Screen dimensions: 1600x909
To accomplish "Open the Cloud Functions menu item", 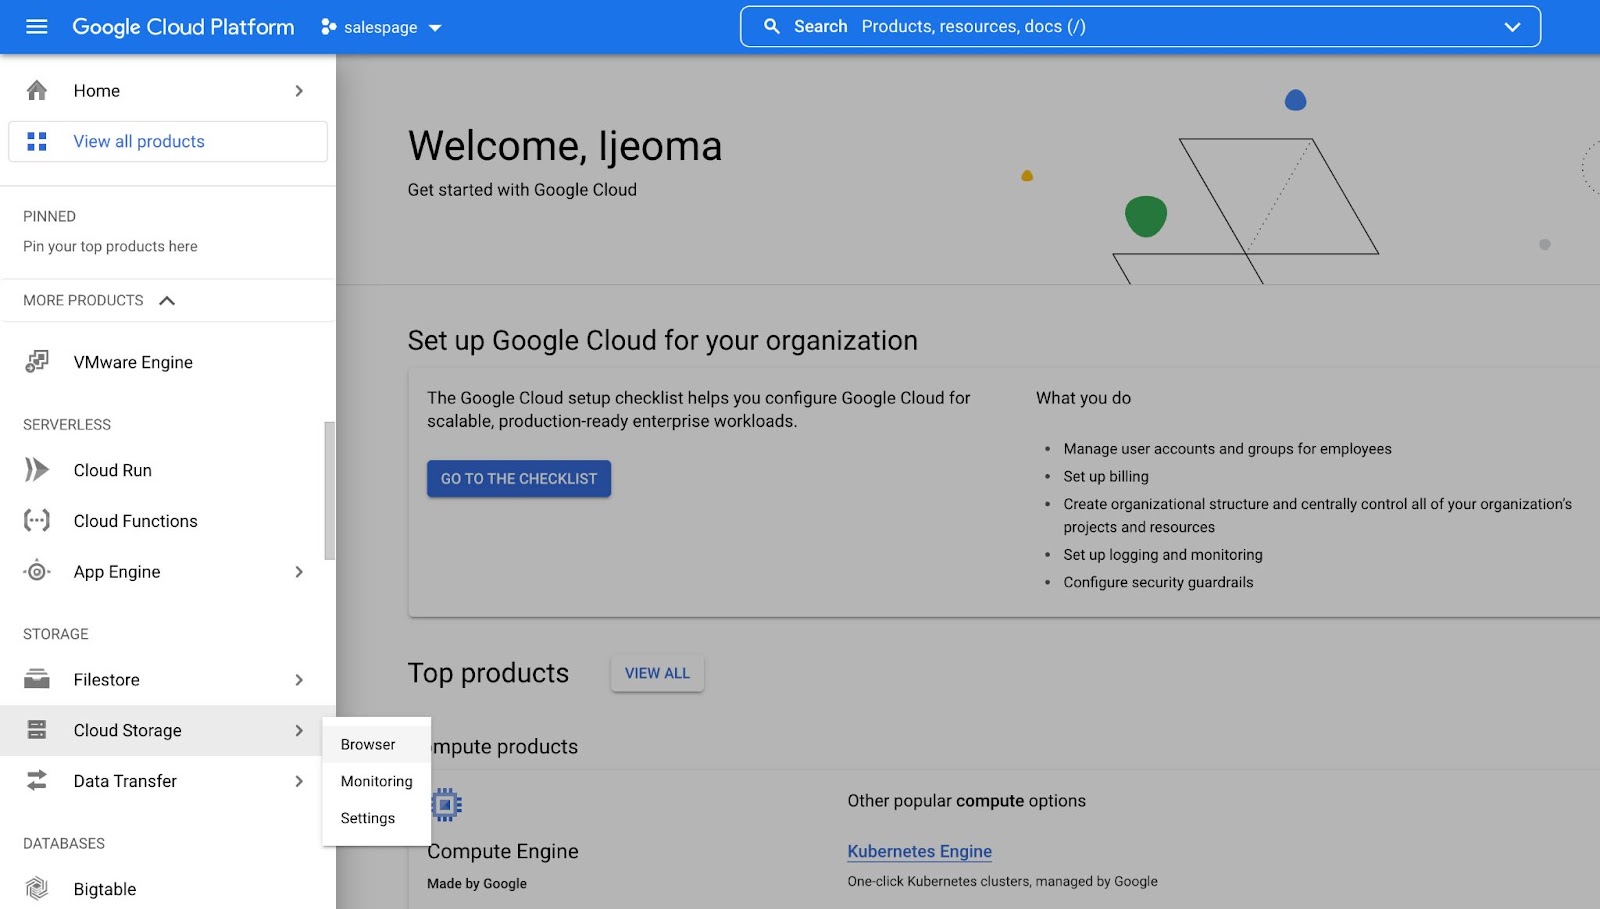I will [x=167, y=521].
